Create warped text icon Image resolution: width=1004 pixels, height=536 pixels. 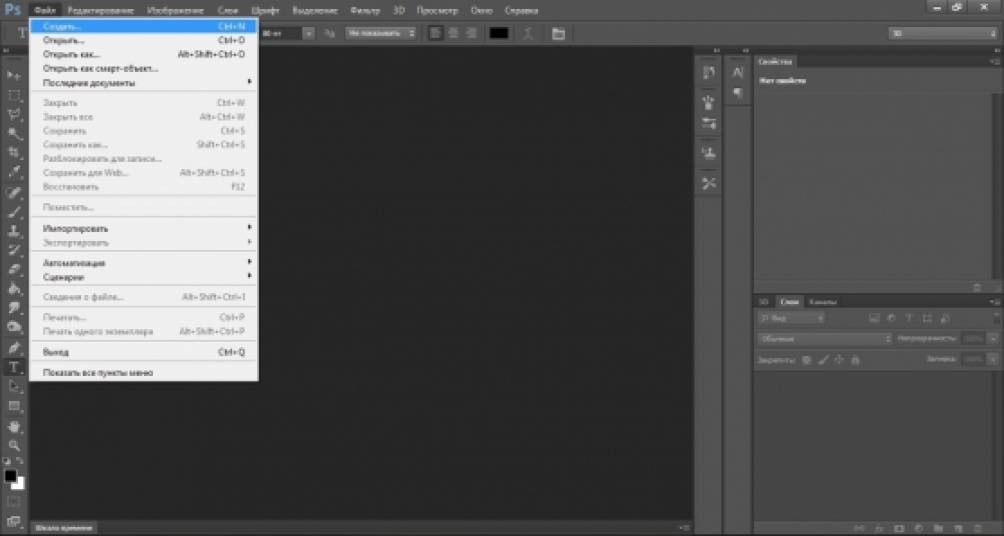(x=528, y=33)
